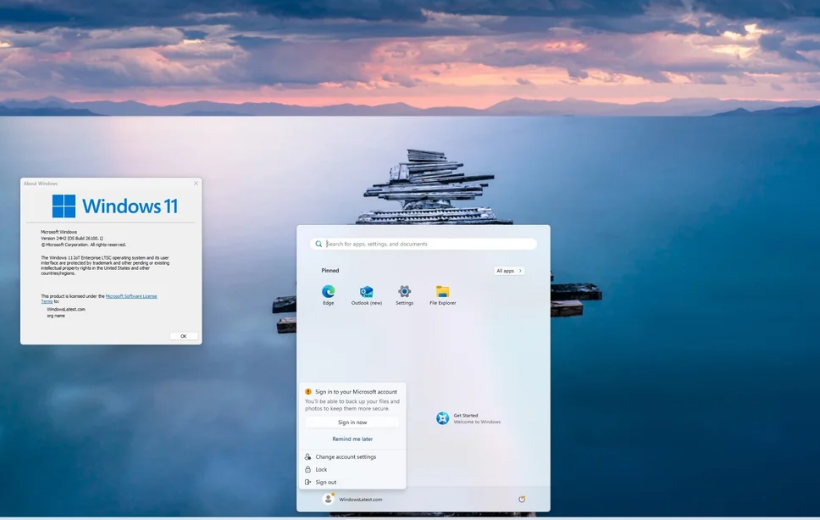Choose Remind me later
Viewport: 820px width, 520px height.
pos(352,439)
